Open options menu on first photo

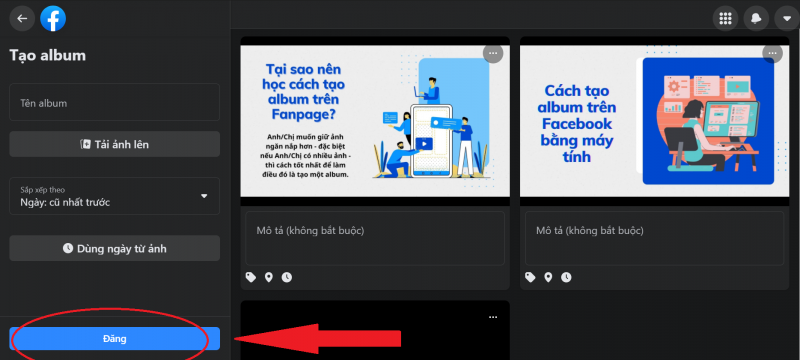click(493, 53)
